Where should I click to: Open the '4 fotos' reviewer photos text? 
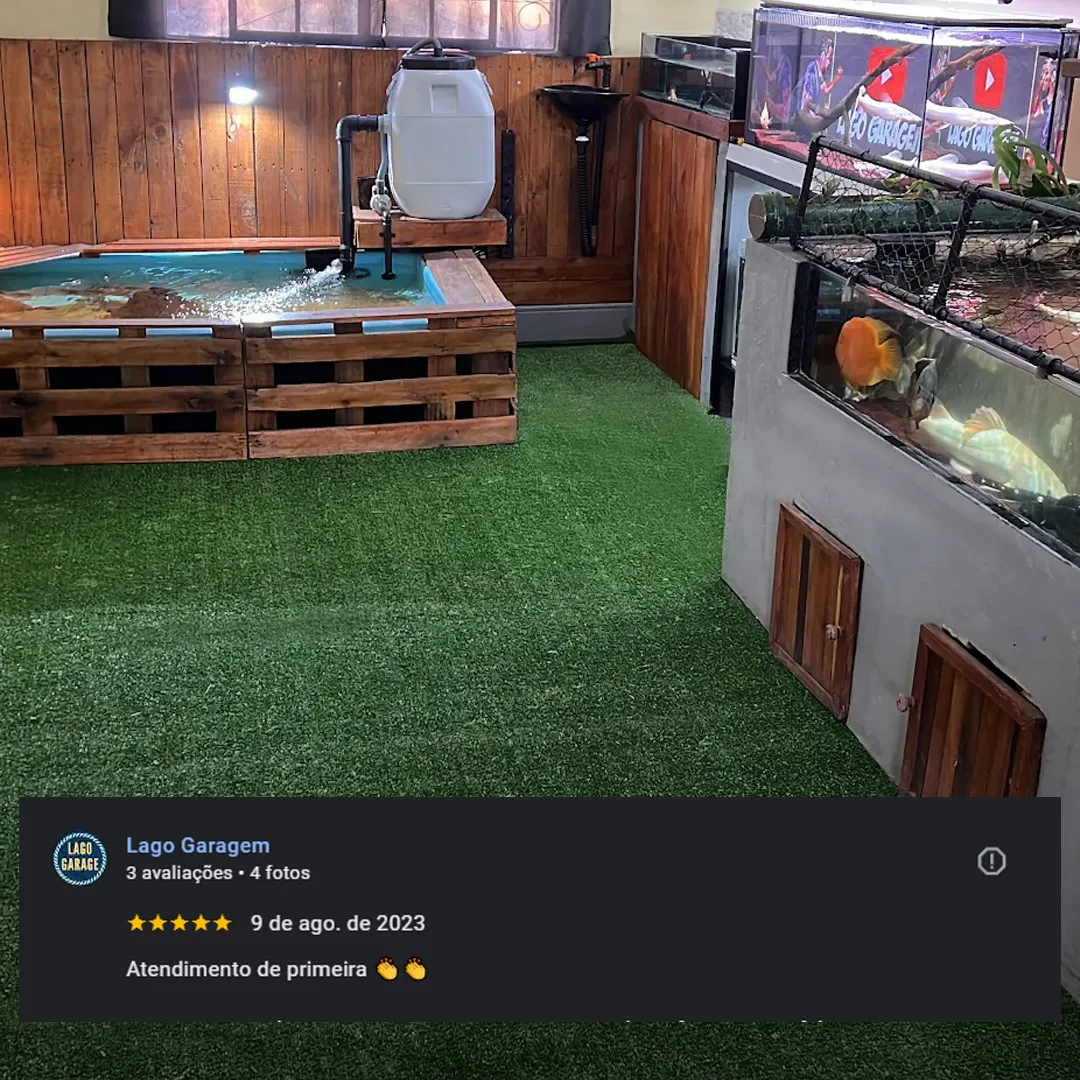tap(280, 873)
